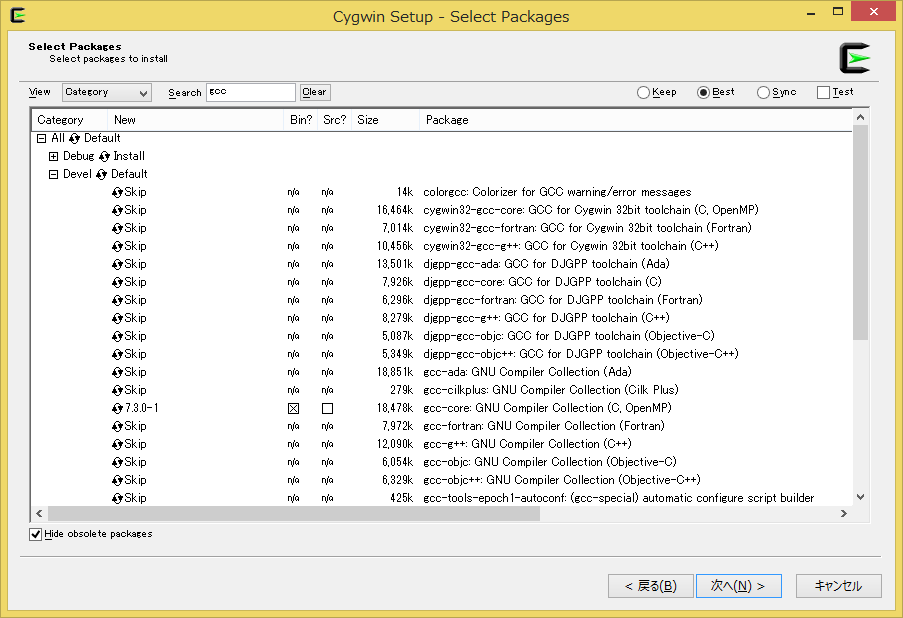Click the cycle icon for gcc-g++
The height and width of the screenshot is (618, 903).
(117, 444)
